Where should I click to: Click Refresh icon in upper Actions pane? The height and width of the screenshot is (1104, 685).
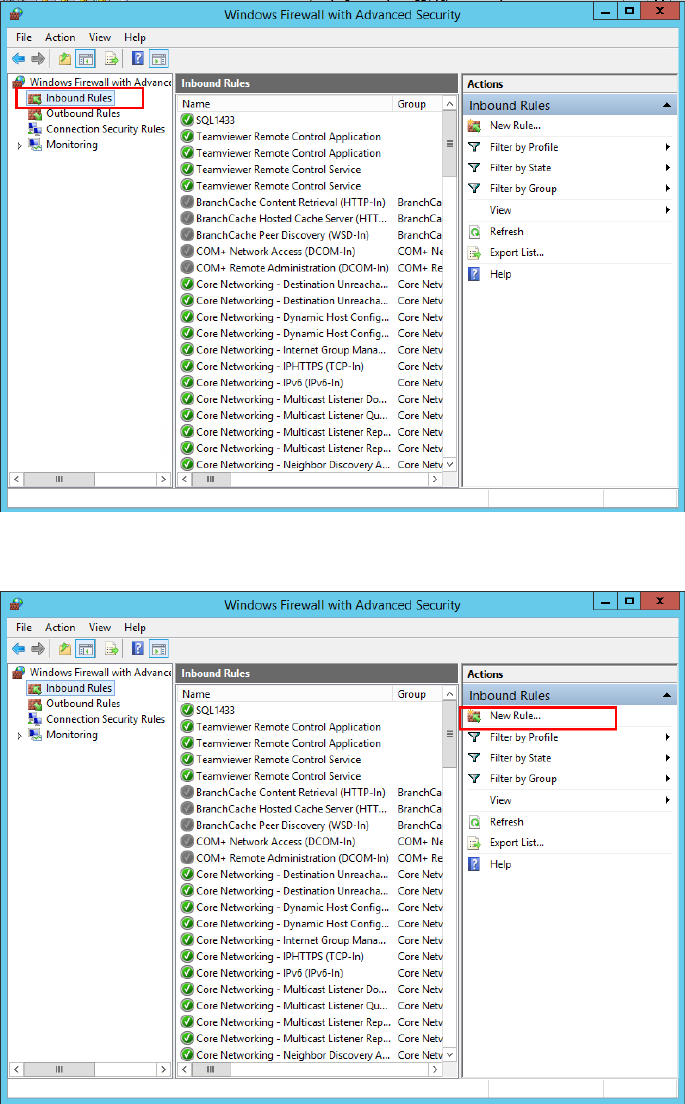tap(475, 232)
